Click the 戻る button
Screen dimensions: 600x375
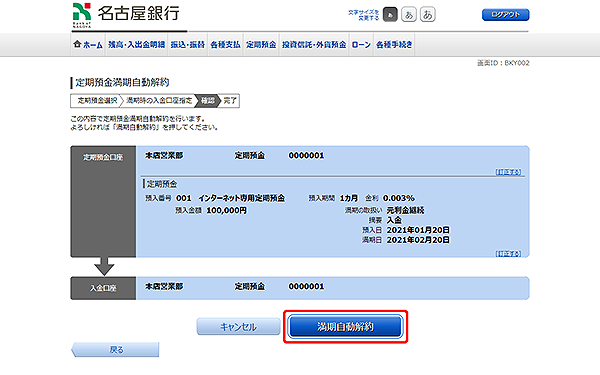(x=115, y=349)
